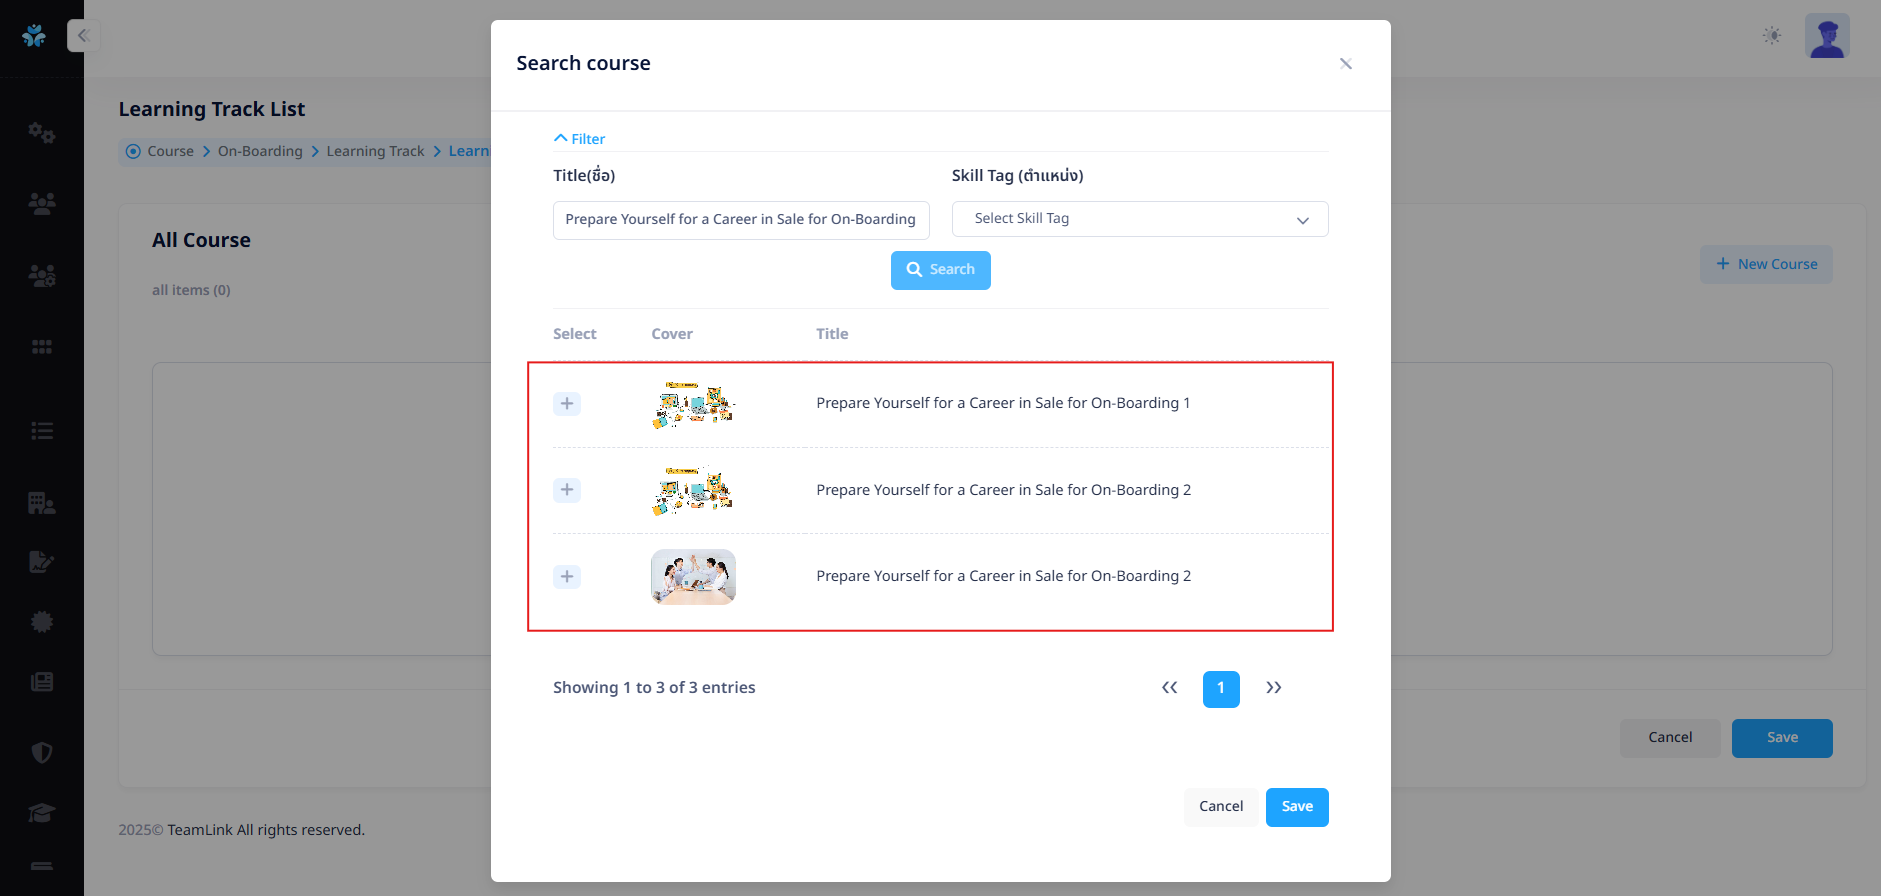
Task: Open the Select Skill Tag dropdown
Action: [x=1139, y=219]
